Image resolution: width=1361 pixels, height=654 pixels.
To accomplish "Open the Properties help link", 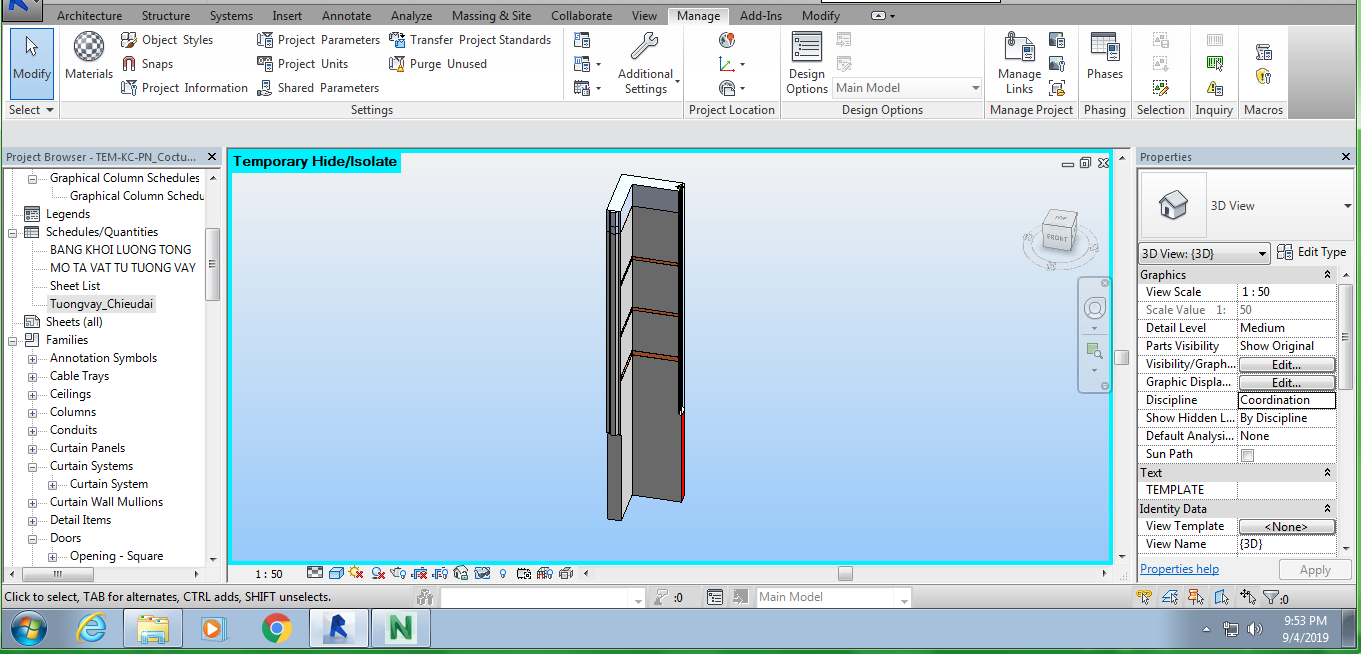I will (1179, 569).
